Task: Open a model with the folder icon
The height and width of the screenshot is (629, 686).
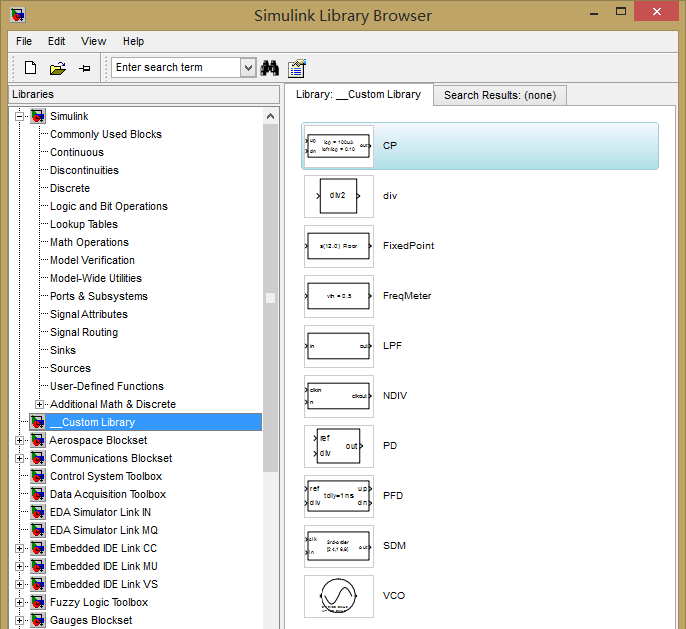Action: (58, 68)
